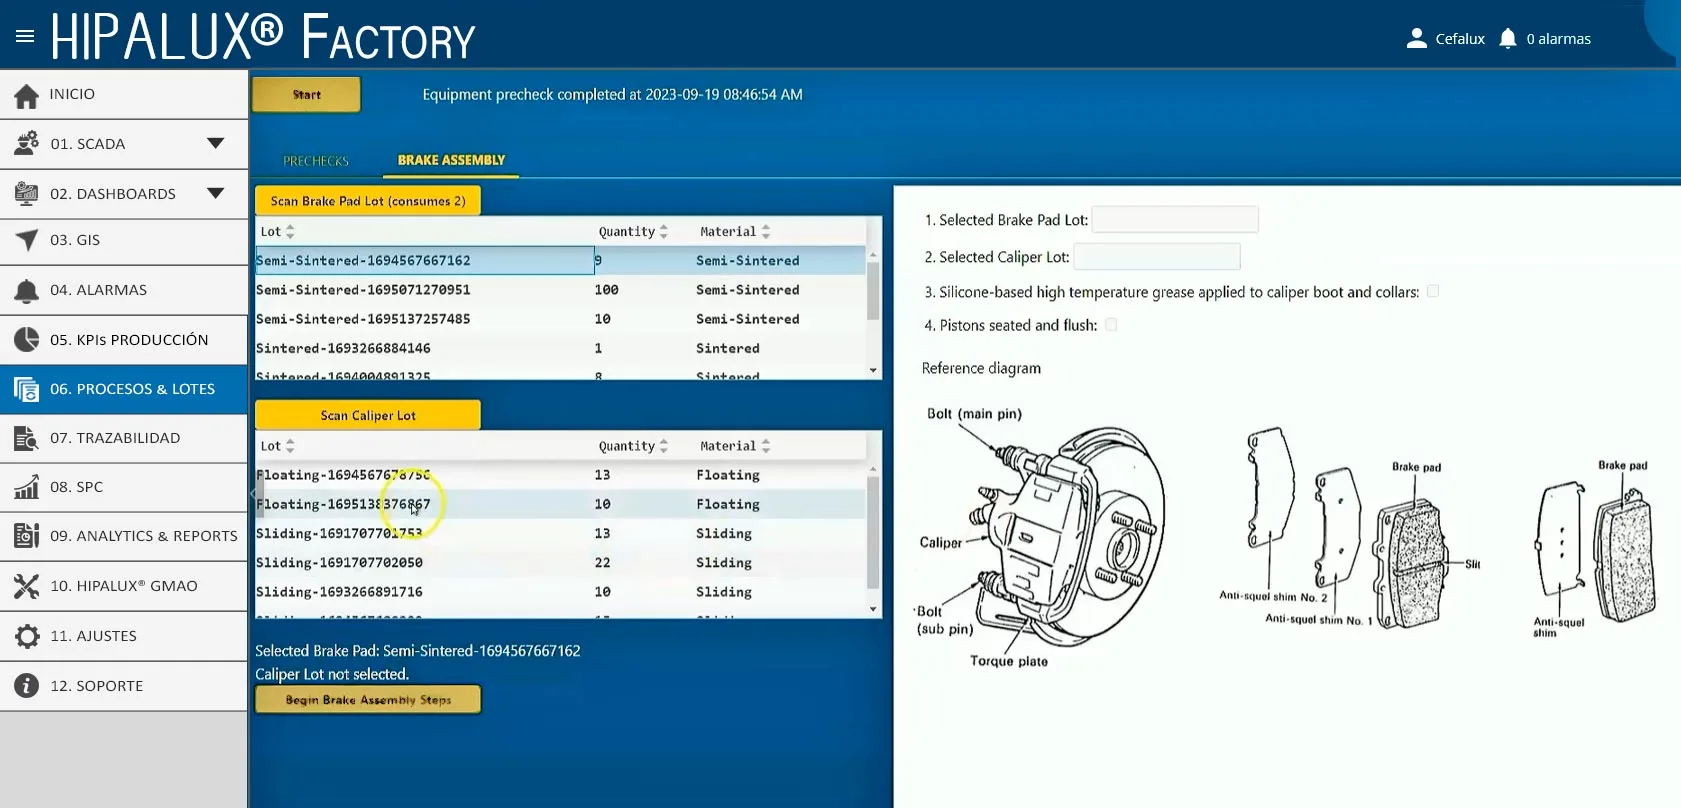1681x808 pixels.
Task: Select lot Semi-Sintered-1694567667162
Action: (560, 260)
